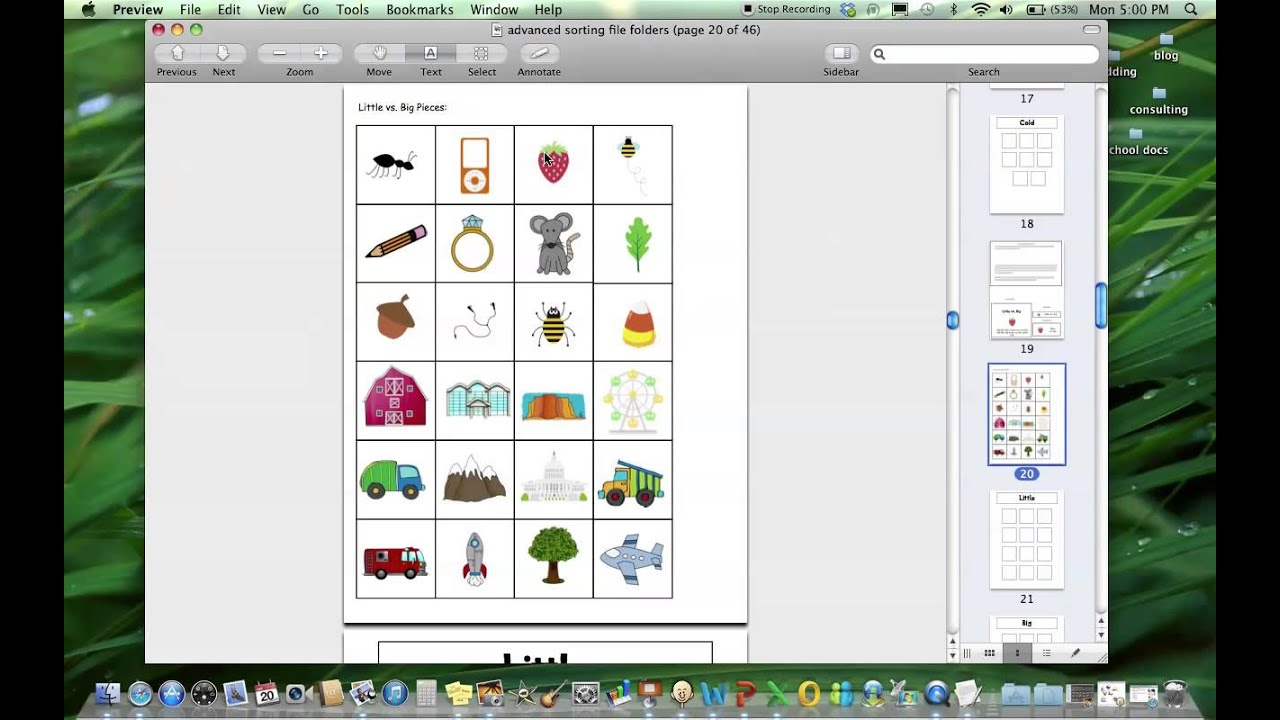Open the Trash in the Dock
The height and width of the screenshot is (720, 1280).
pos(1174,693)
